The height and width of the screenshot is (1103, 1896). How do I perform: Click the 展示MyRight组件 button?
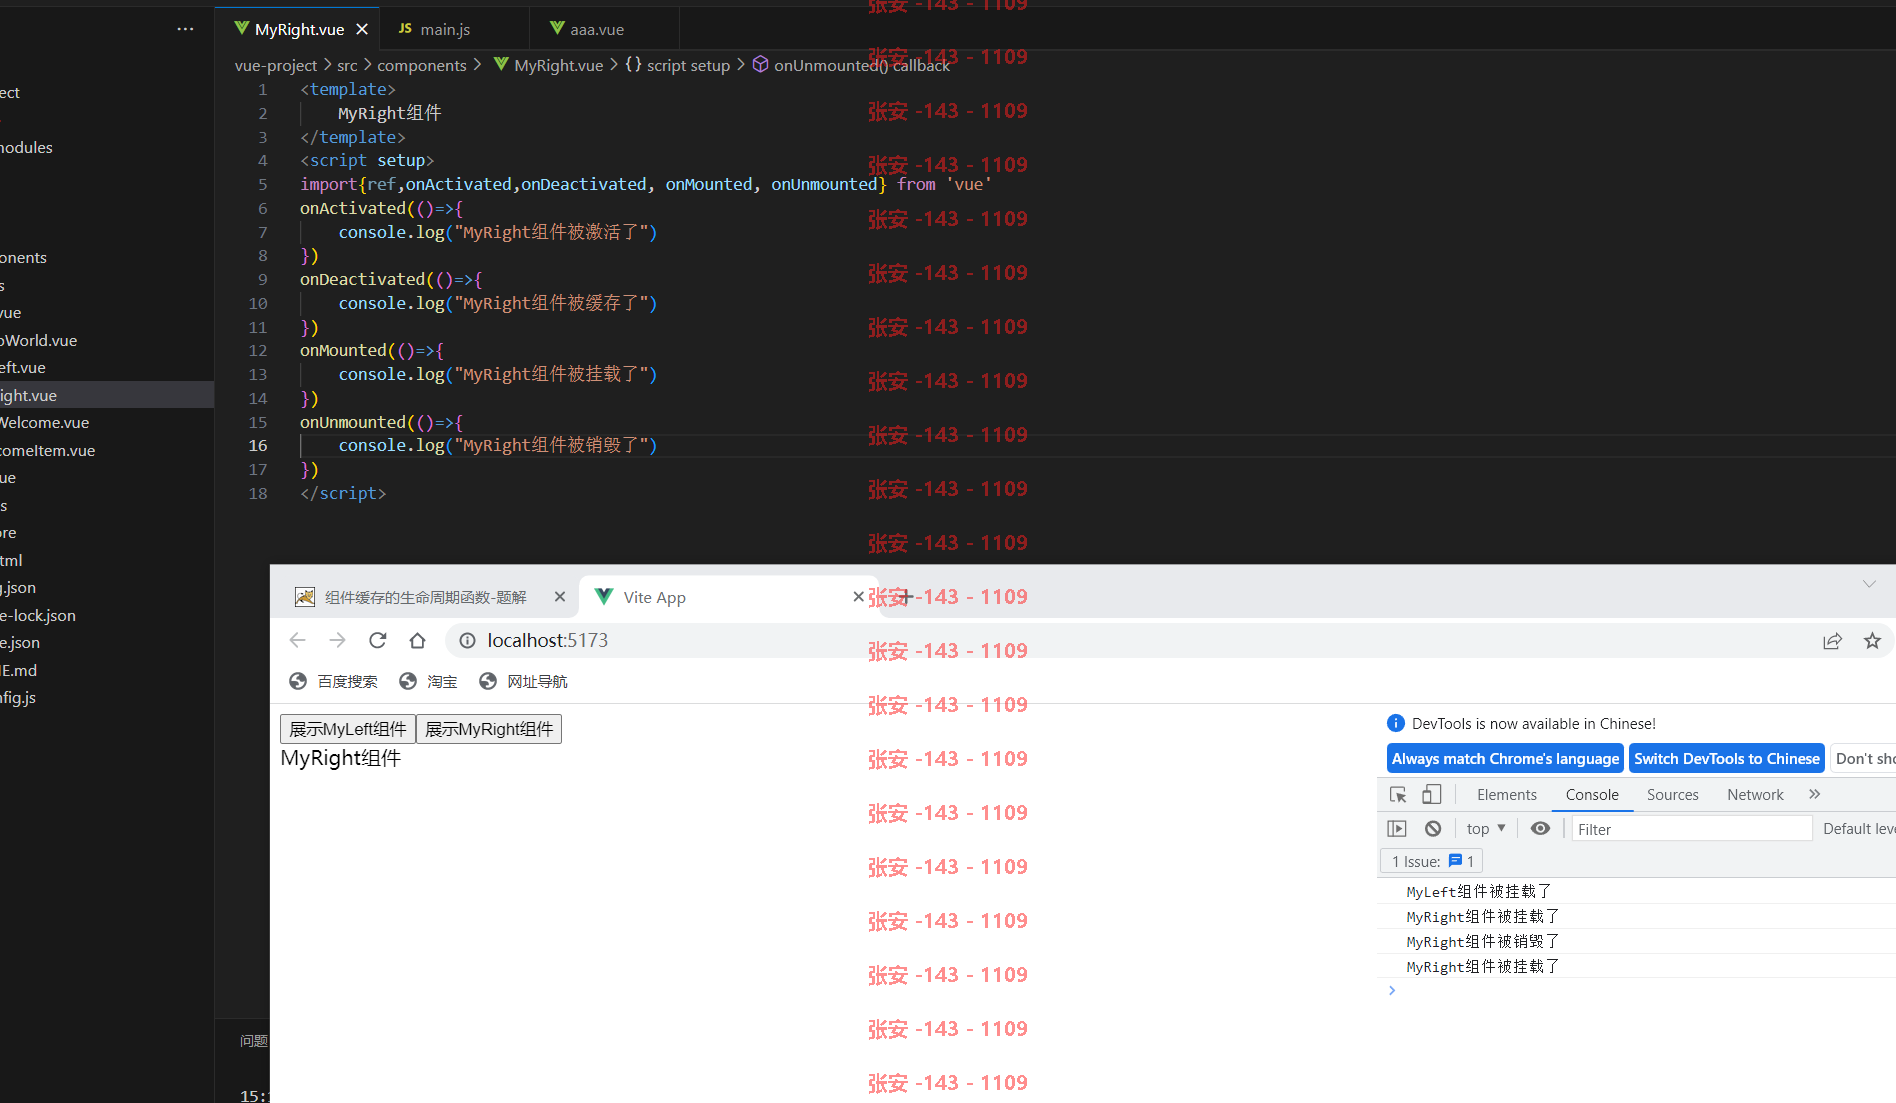489,729
